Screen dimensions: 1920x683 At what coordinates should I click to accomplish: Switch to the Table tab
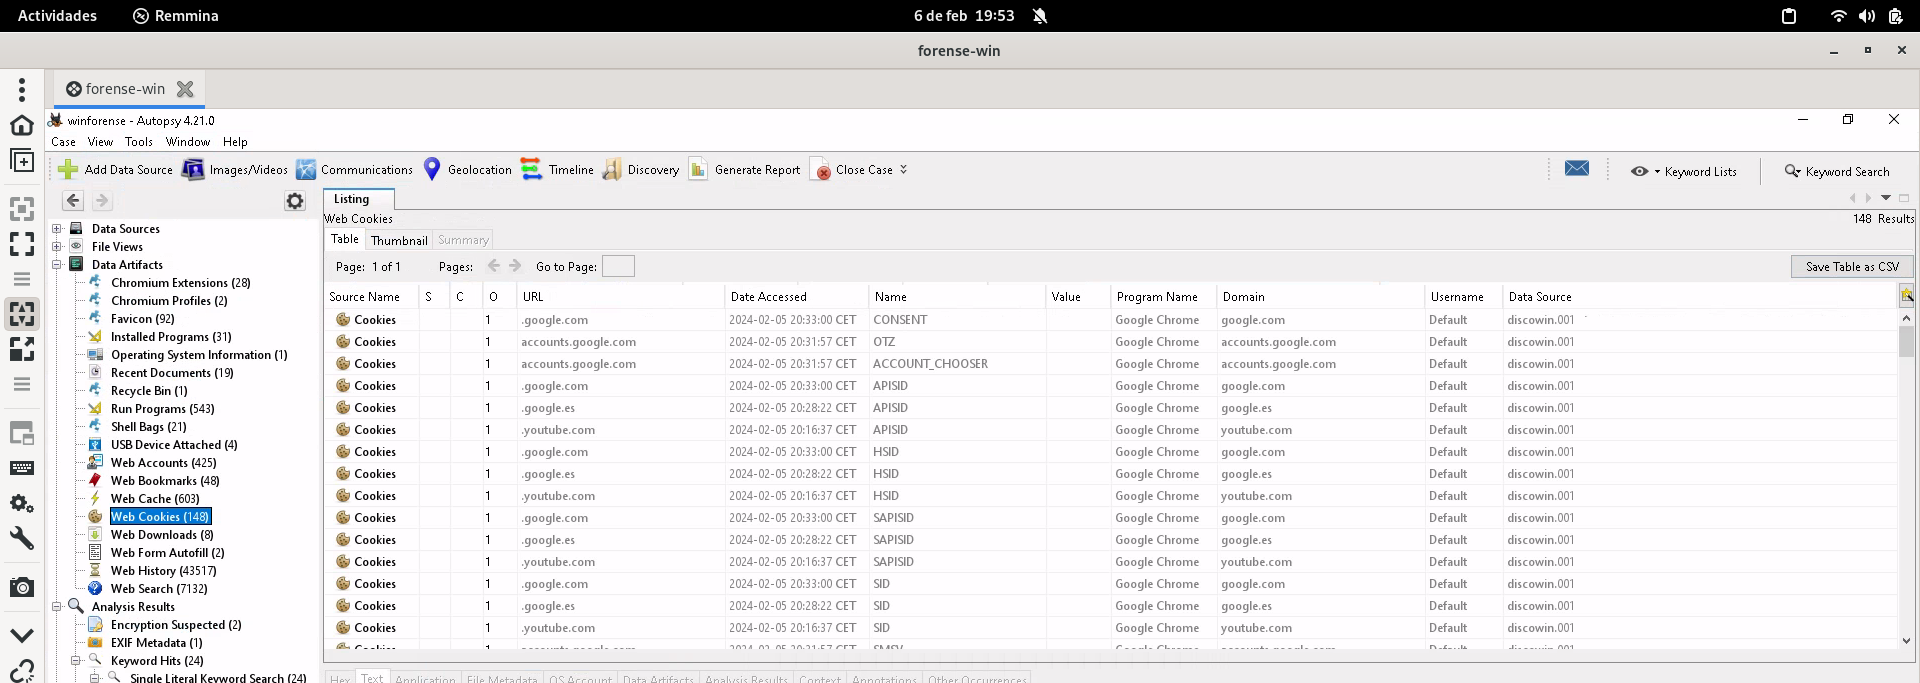coord(345,240)
